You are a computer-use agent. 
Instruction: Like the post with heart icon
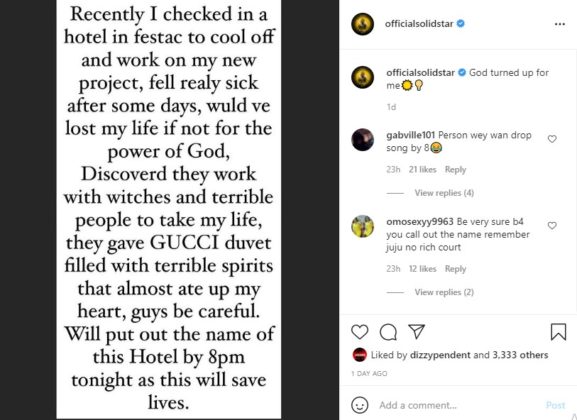(x=360, y=332)
